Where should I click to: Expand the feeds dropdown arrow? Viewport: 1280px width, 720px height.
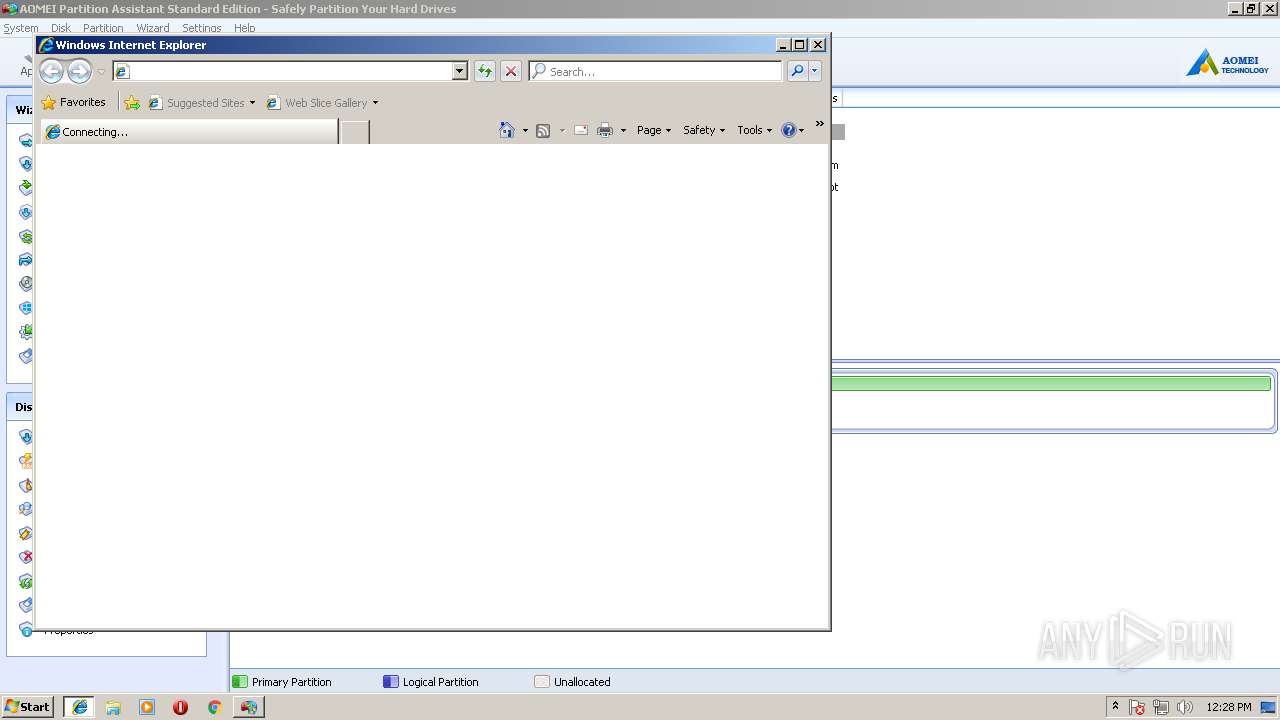(562, 130)
